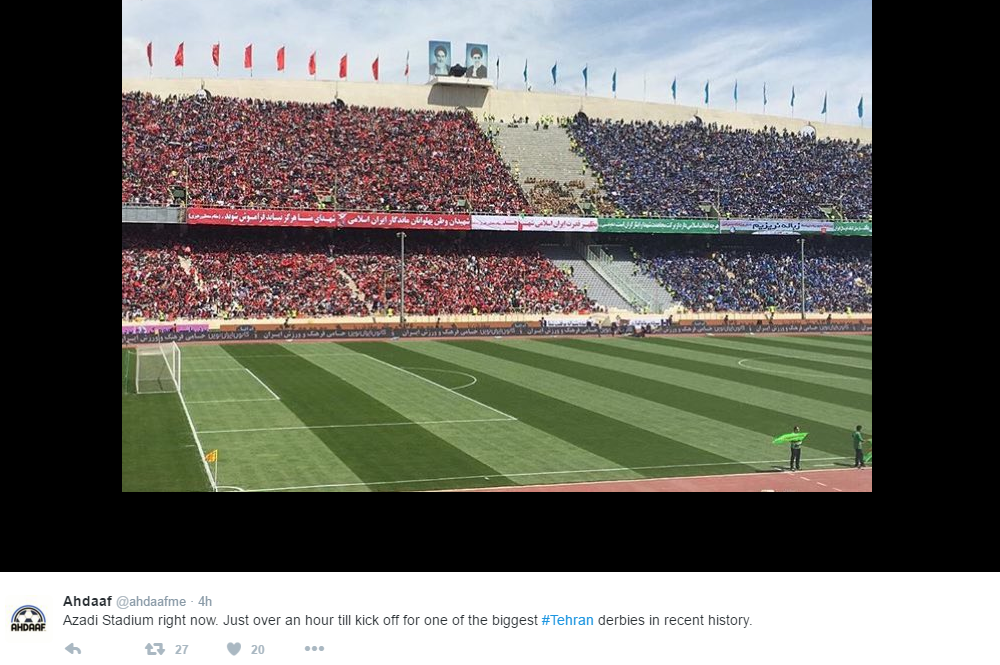This screenshot has width=1000, height=665.
Task: Click the like count 20
Action: (258, 650)
